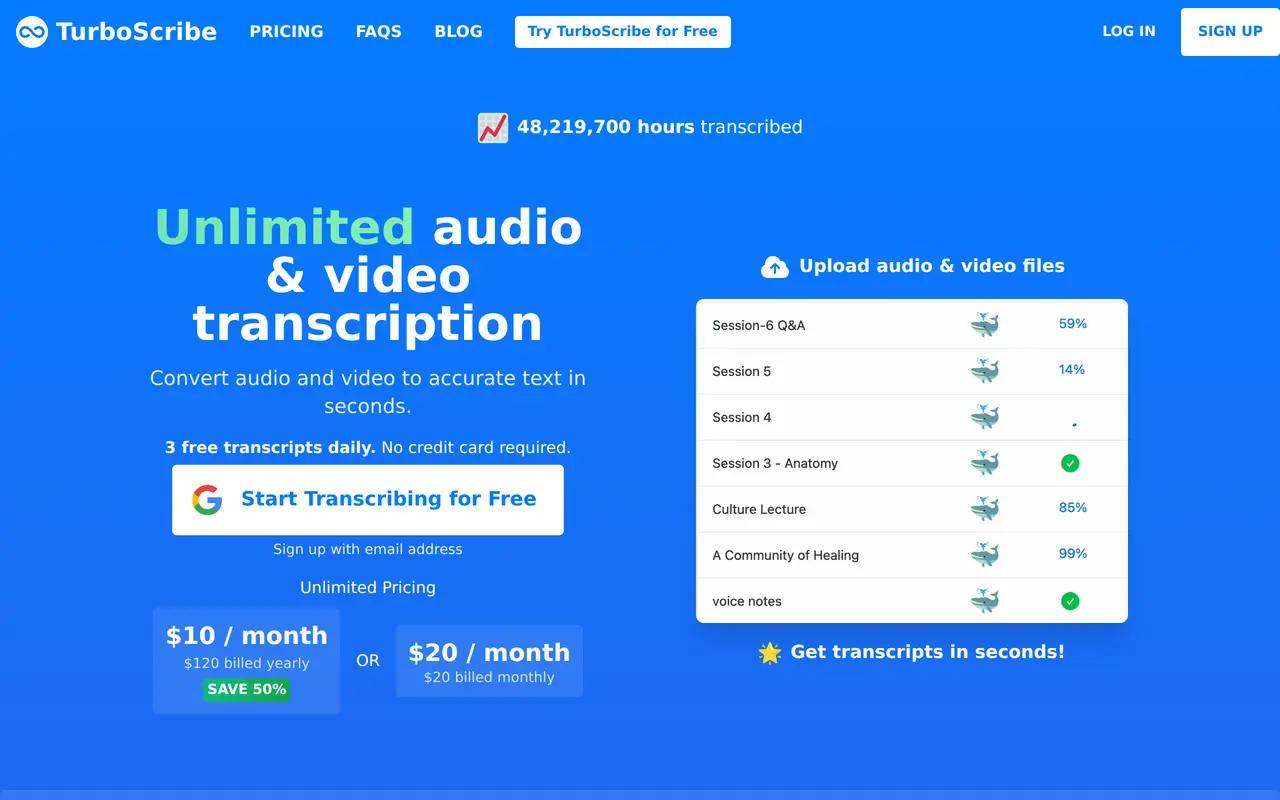Select the $20 / month monthly plan
The width and height of the screenshot is (1280, 800).
489,661
